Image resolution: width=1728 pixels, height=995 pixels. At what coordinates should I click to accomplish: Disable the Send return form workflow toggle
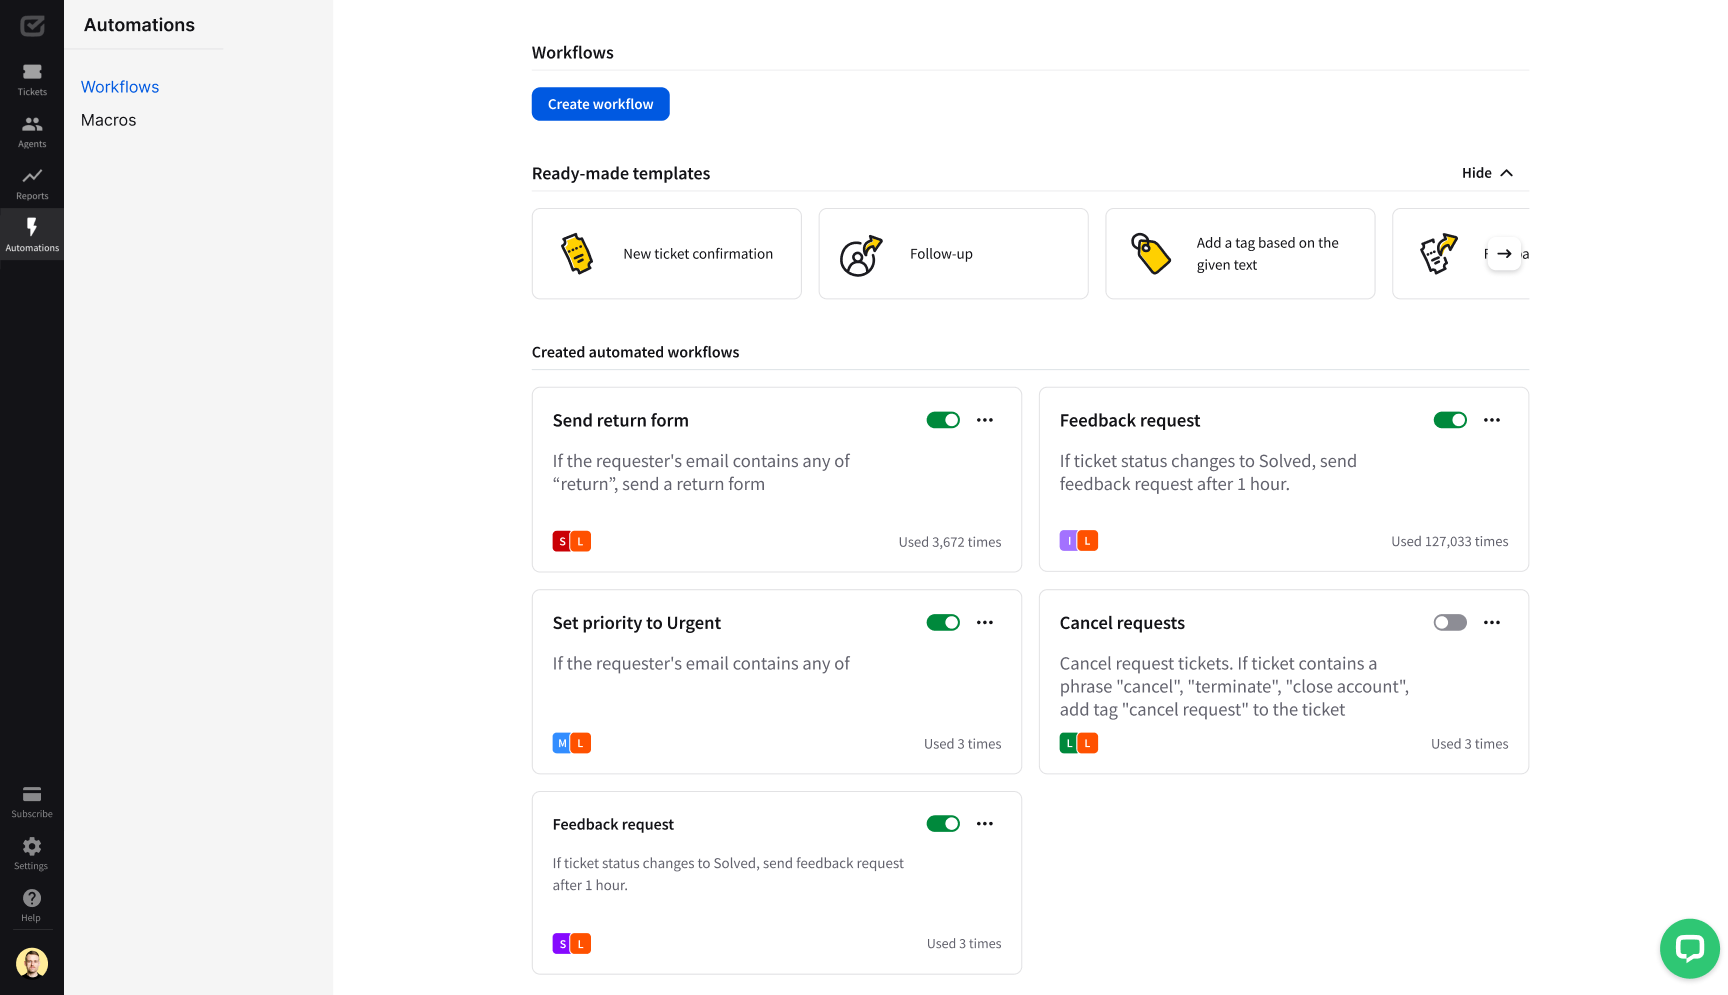click(x=943, y=420)
